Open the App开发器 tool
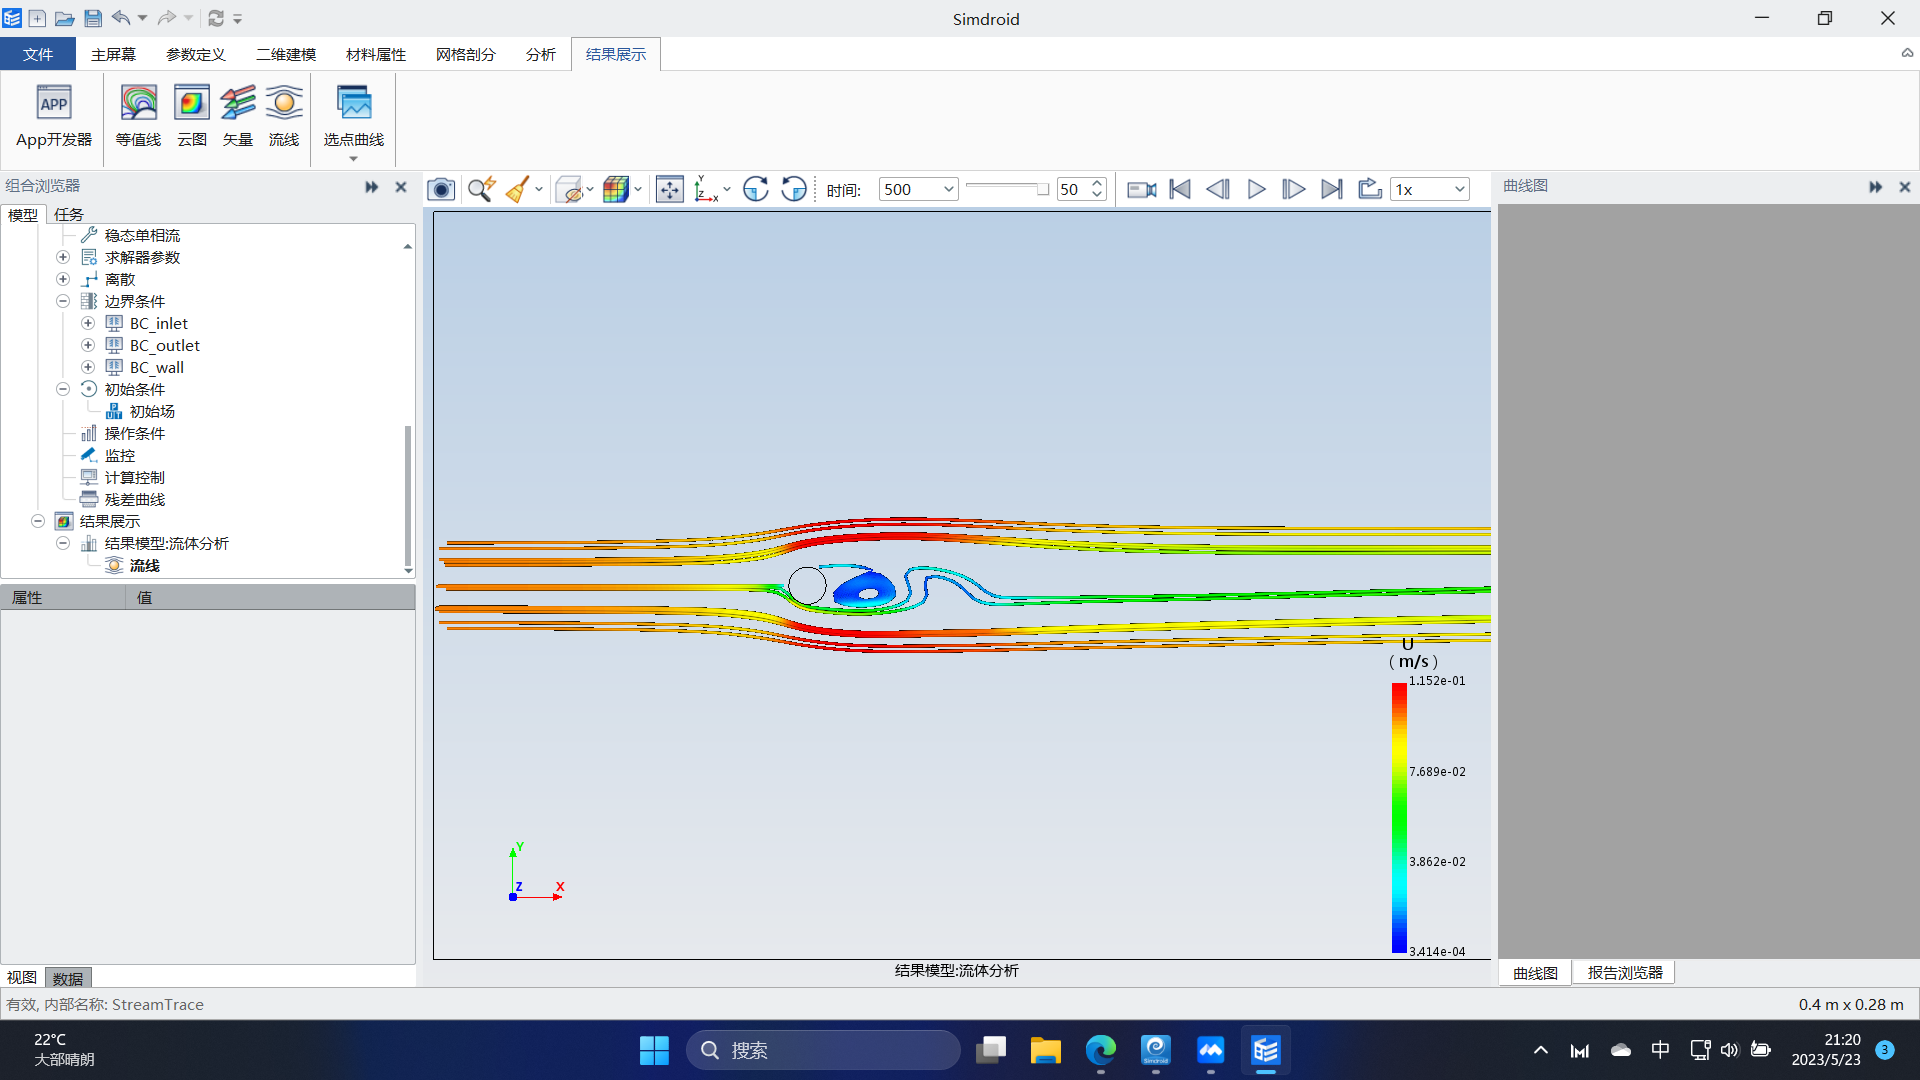 [54, 117]
